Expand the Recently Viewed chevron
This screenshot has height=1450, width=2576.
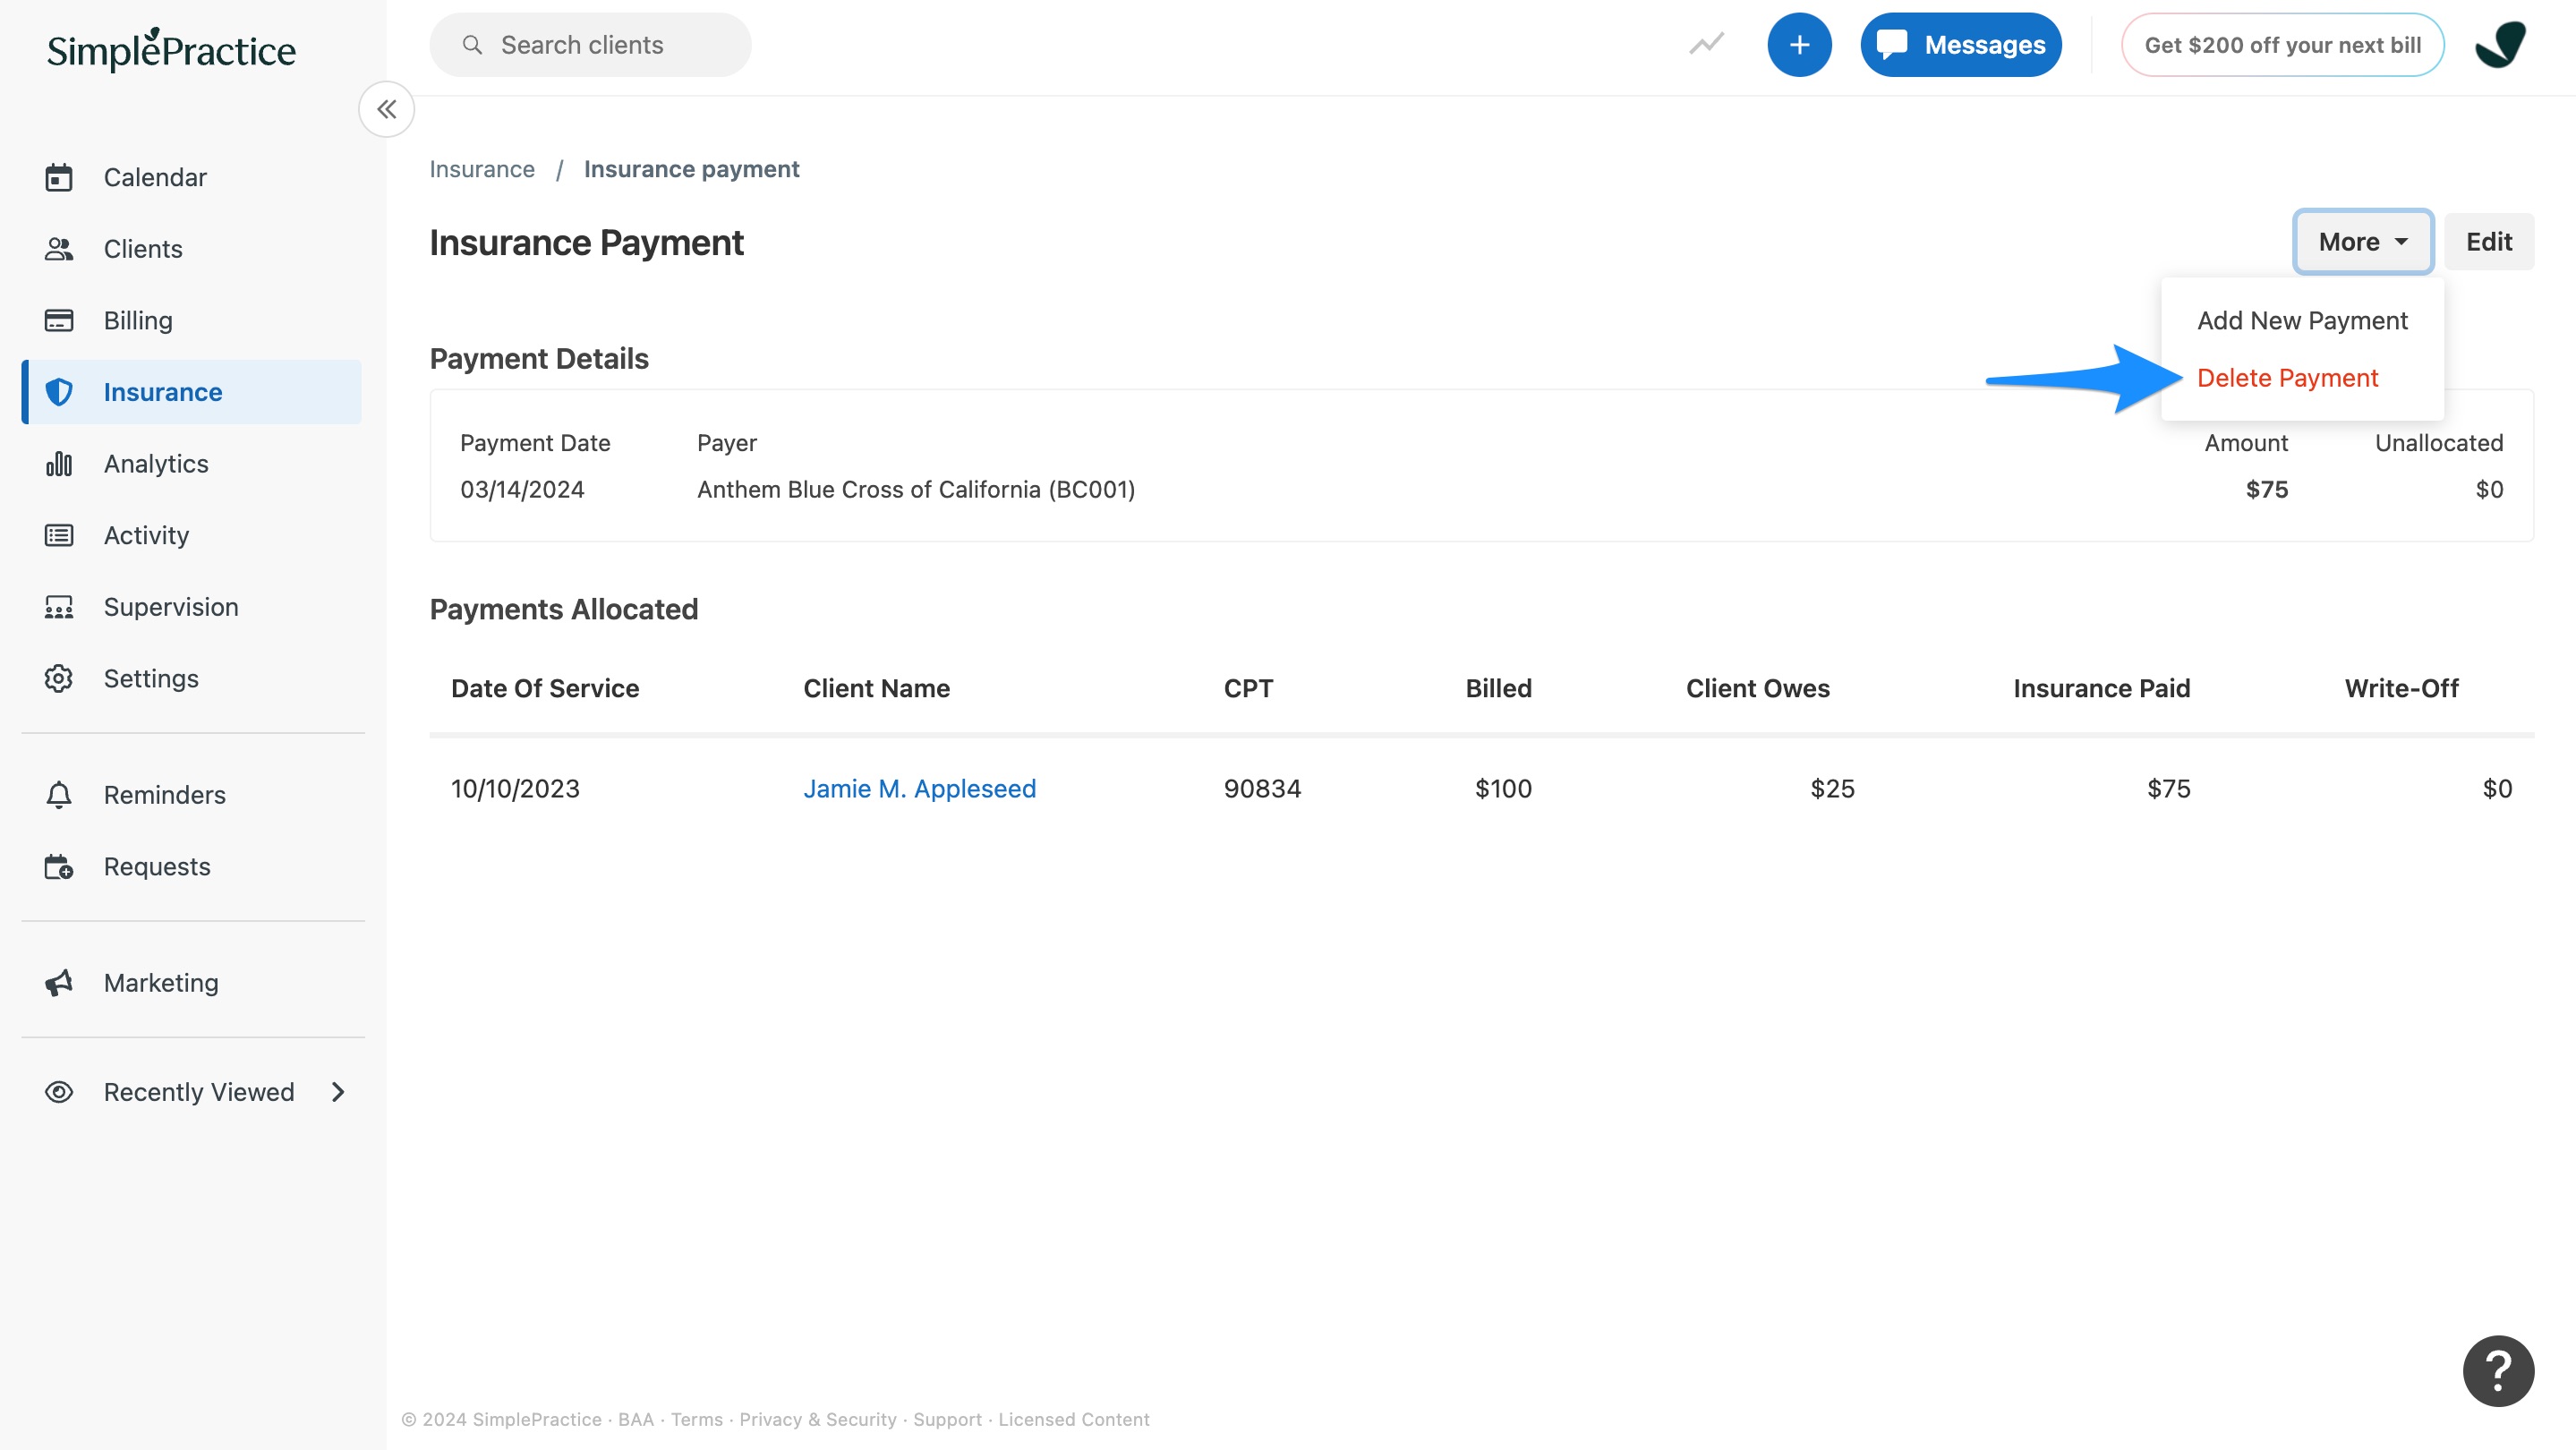(338, 1092)
